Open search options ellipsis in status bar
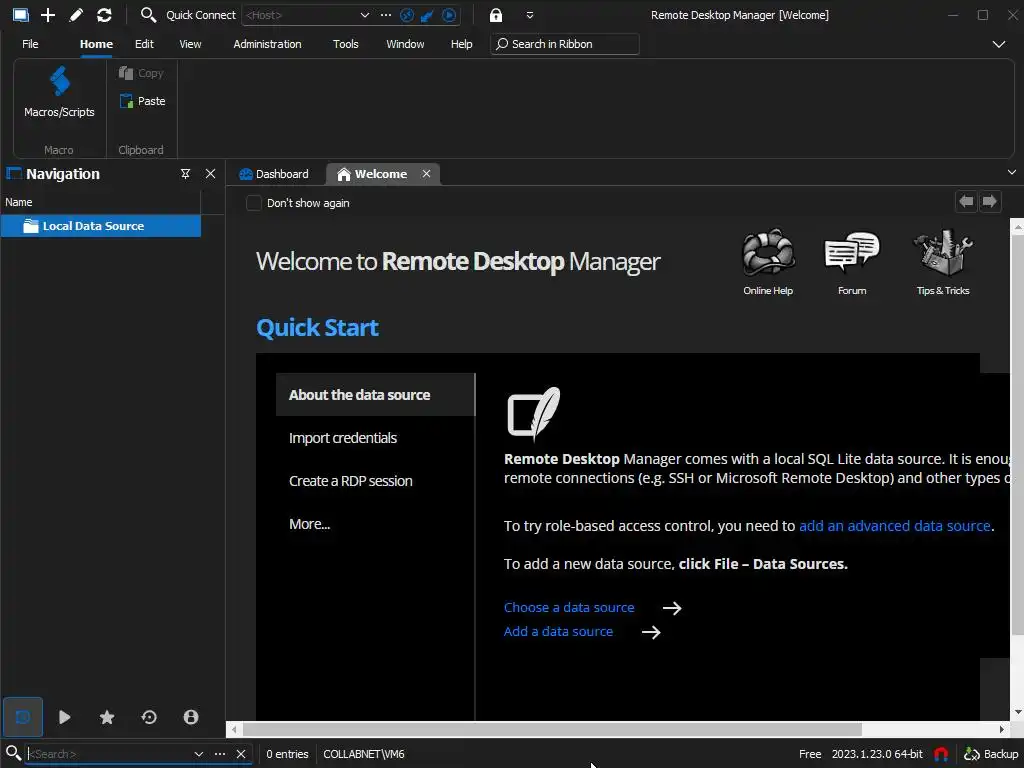This screenshot has width=1024, height=768. pyautogui.click(x=219, y=754)
